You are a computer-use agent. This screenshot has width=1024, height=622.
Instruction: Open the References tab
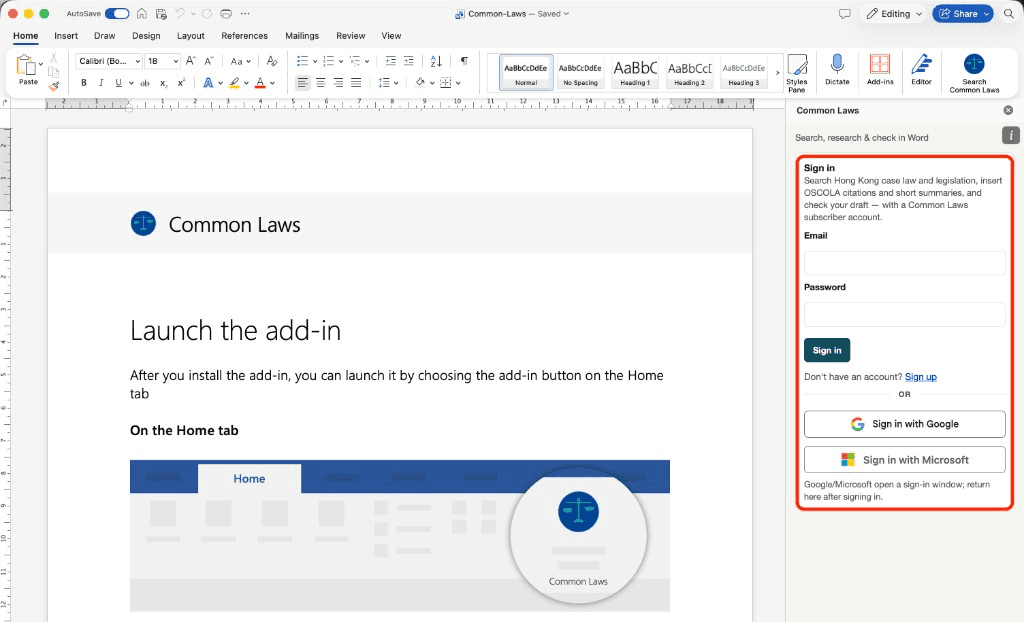244,36
